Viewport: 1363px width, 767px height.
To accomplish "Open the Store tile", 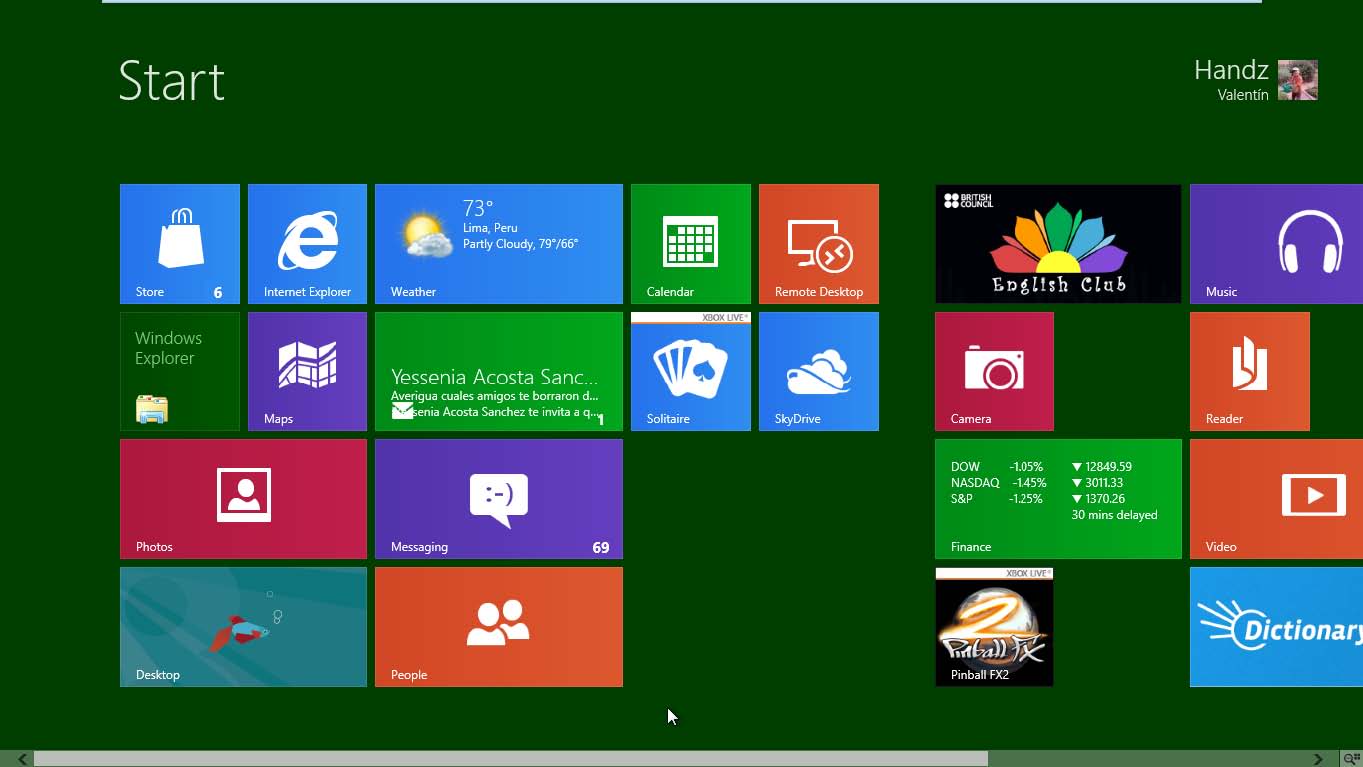I will point(180,243).
